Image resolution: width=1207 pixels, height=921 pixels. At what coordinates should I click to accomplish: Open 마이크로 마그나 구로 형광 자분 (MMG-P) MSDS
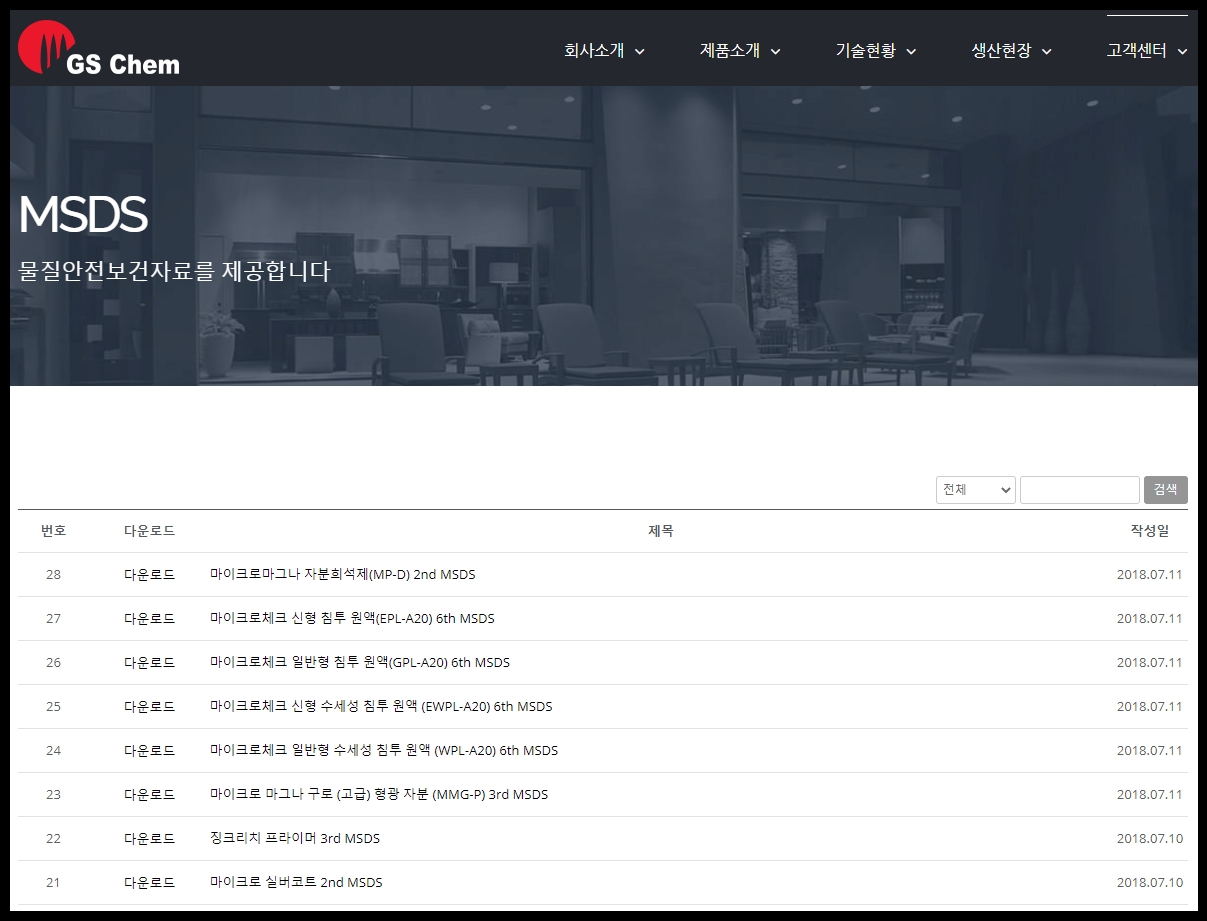click(379, 795)
